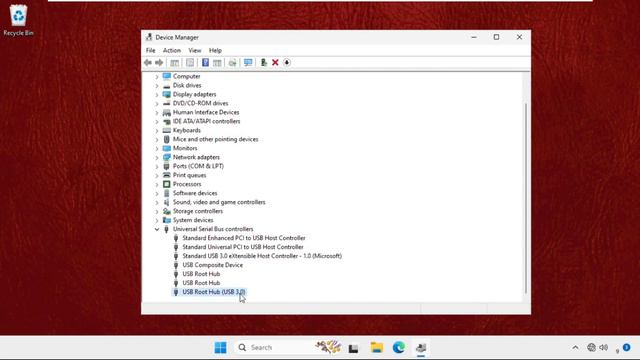This screenshot has width=640, height=360.
Task: Click the Back arrow in Device Manager toolbar
Action: pyautogui.click(x=148, y=62)
